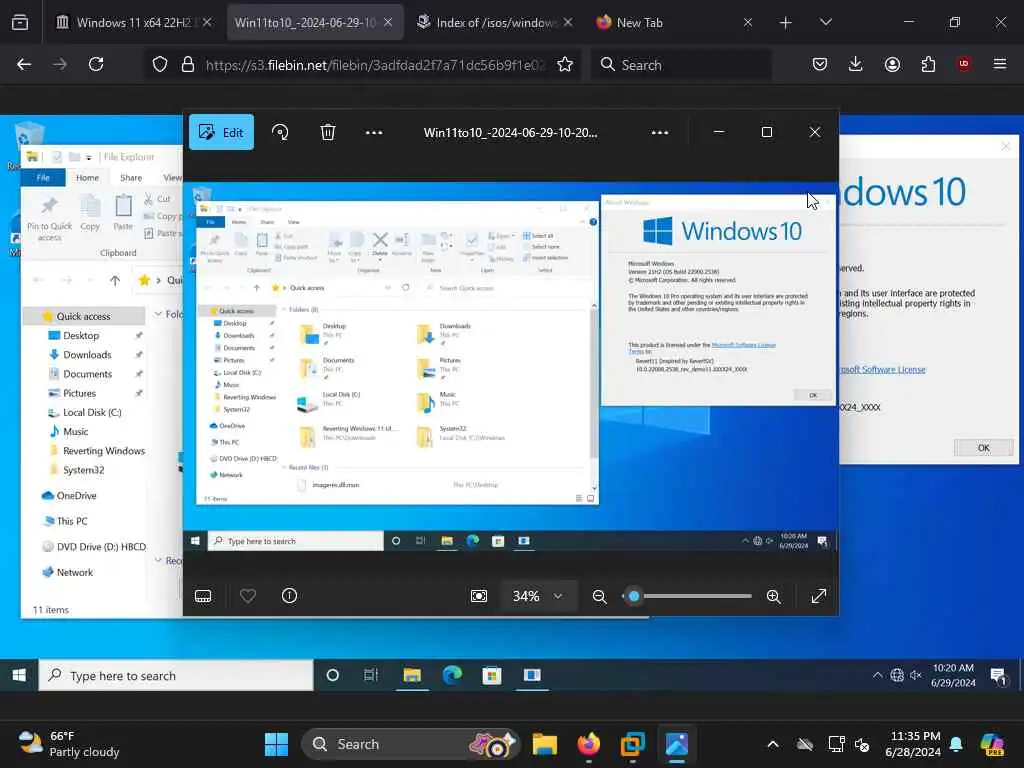Screen dimensions: 1024x768
Task: Select Local Disk (C:) in sidebar
Action: point(92,413)
